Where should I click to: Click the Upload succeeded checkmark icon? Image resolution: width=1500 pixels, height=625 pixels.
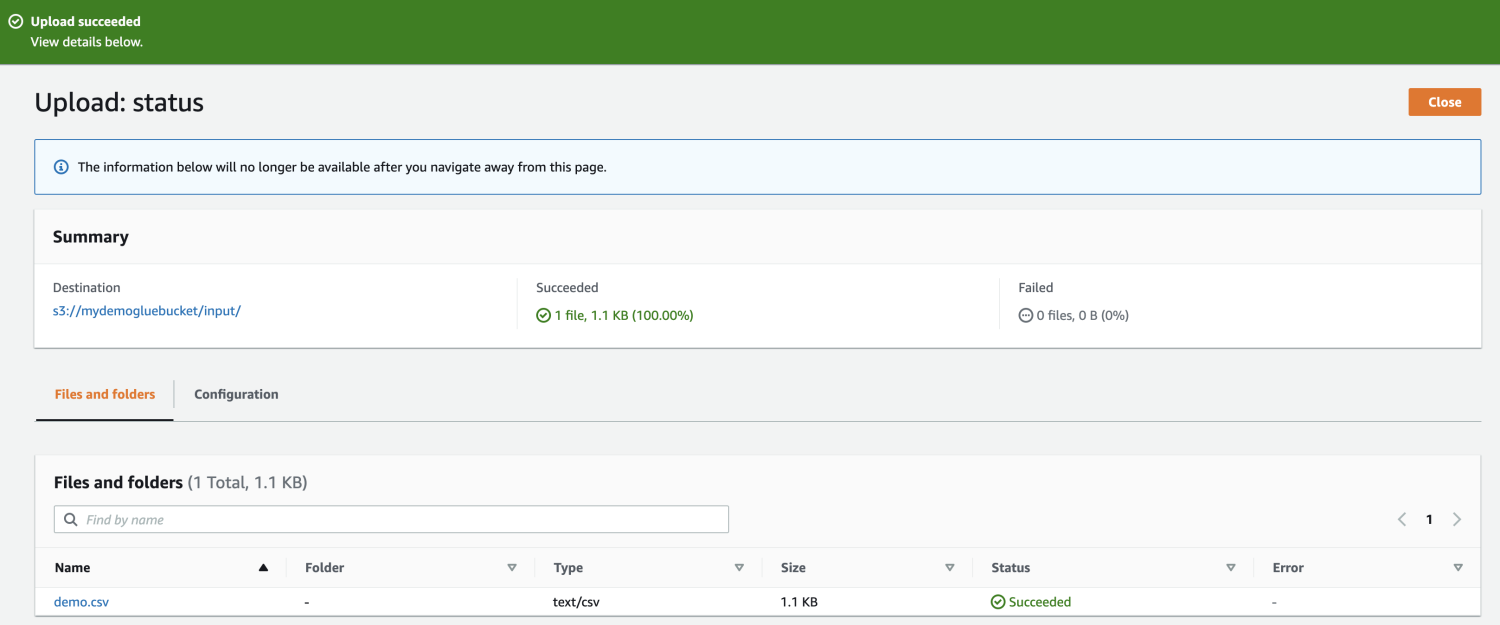(x=15, y=21)
